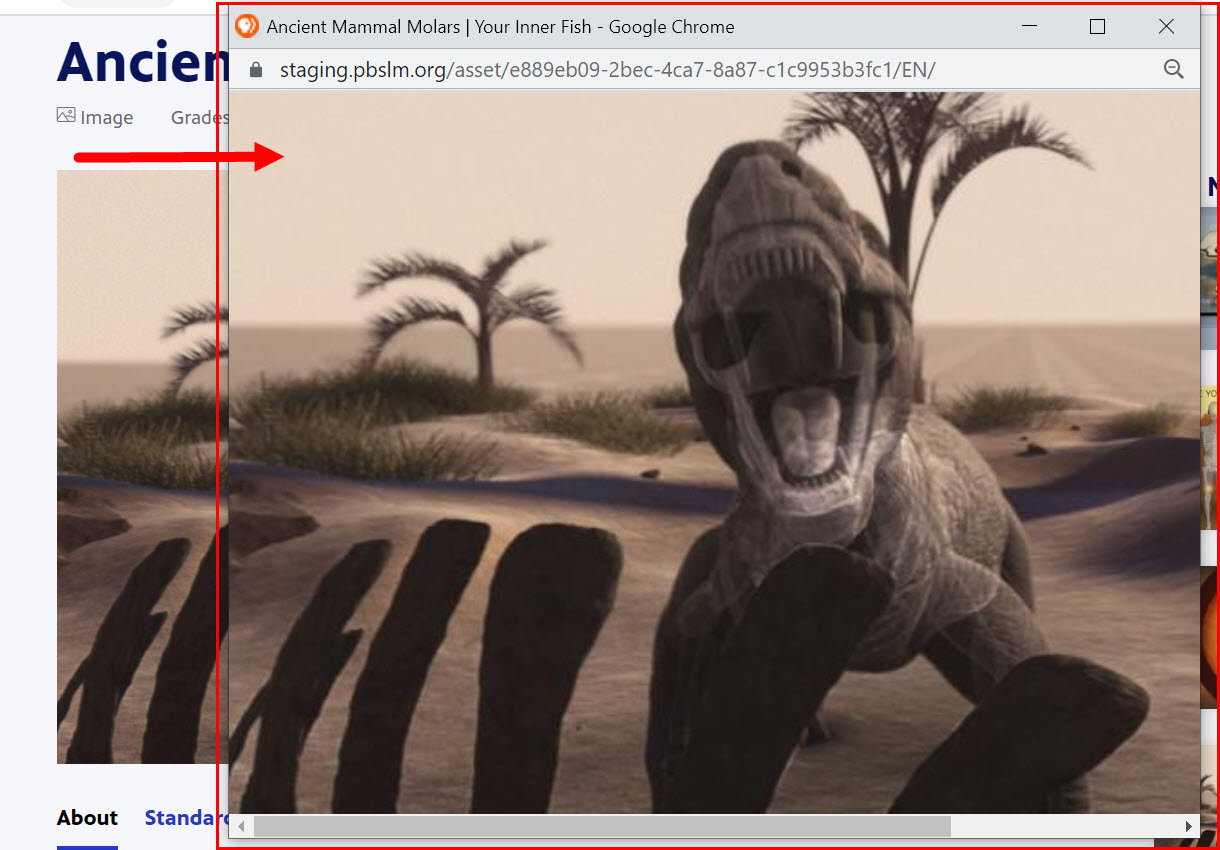Open the Standards tab on background page
This screenshot has height=850, width=1220.
pos(187,818)
